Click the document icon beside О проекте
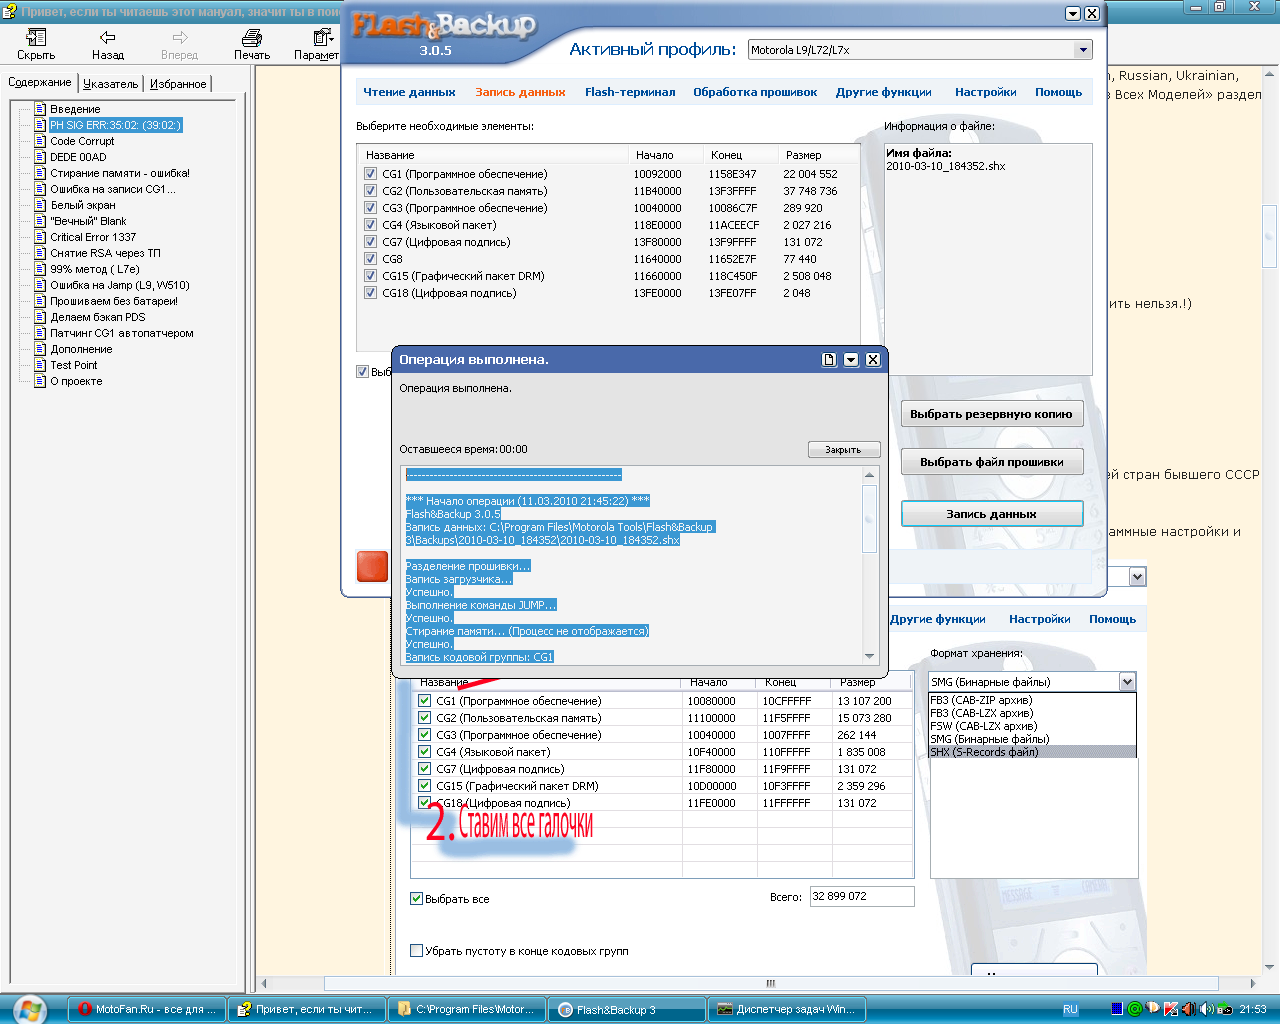Image resolution: width=1280 pixels, height=1024 pixels. click(x=40, y=381)
